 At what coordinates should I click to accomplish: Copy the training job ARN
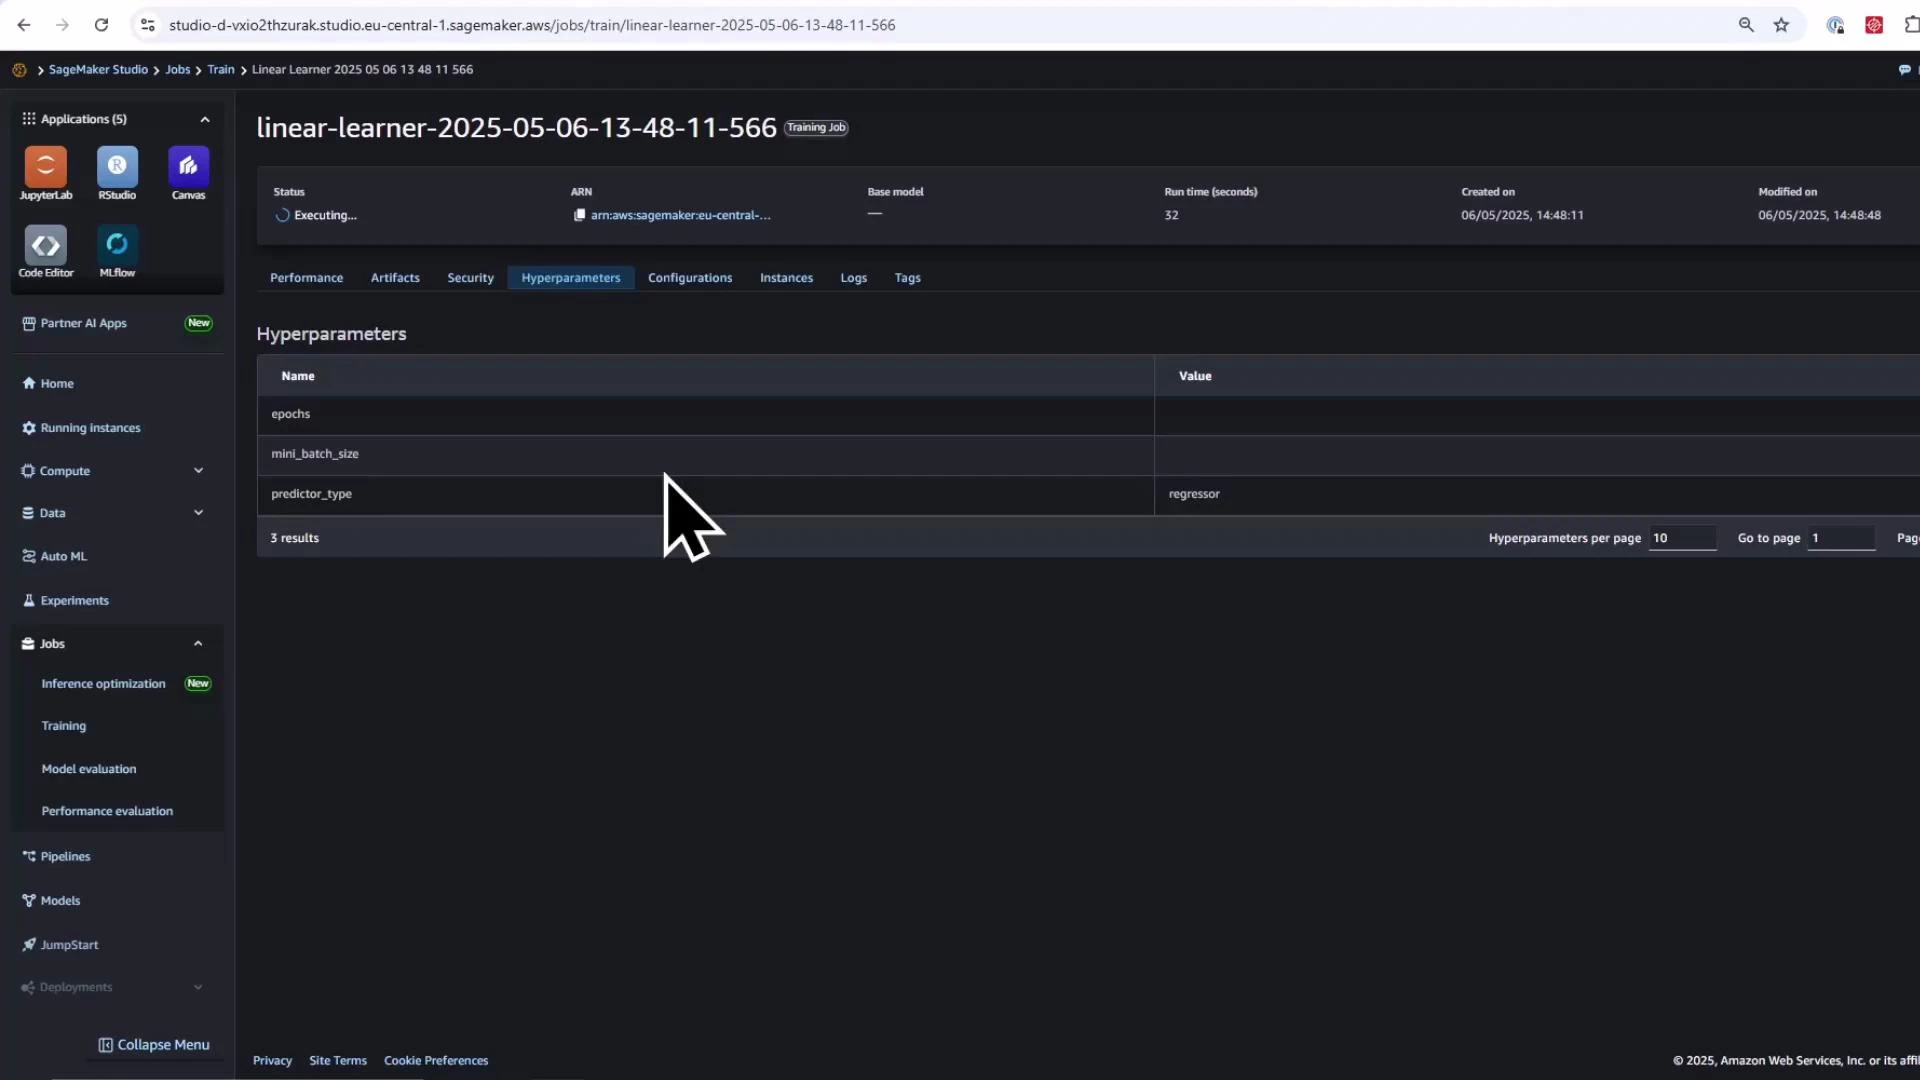(580, 214)
